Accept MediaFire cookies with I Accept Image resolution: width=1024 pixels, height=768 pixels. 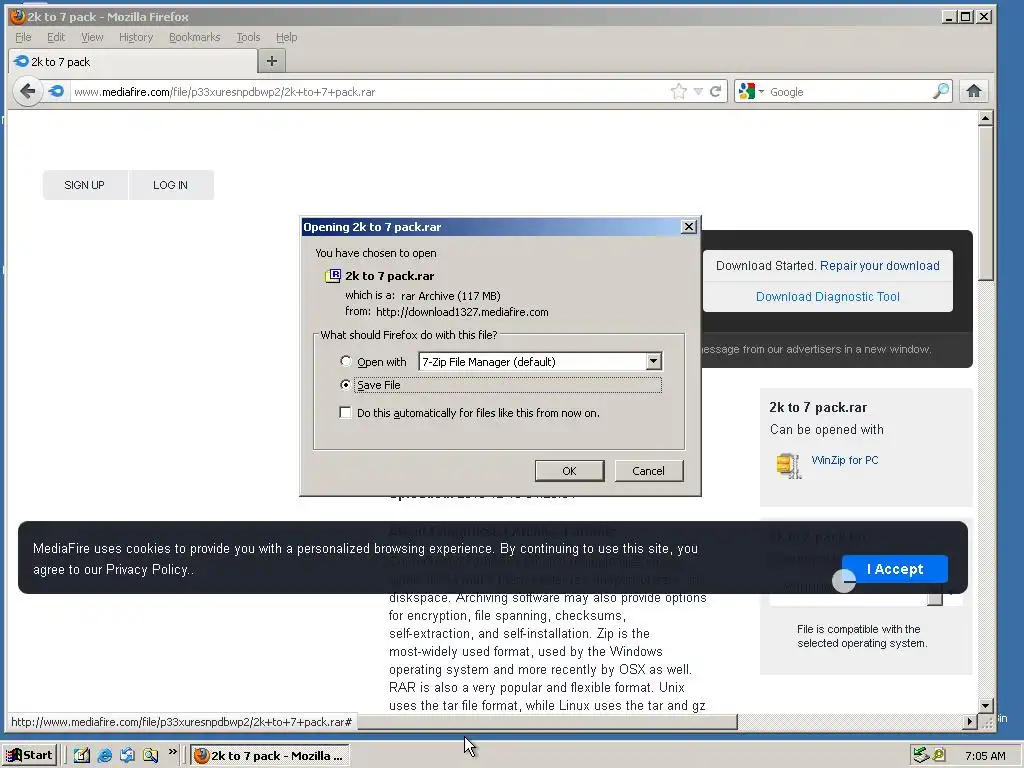[895, 569]
